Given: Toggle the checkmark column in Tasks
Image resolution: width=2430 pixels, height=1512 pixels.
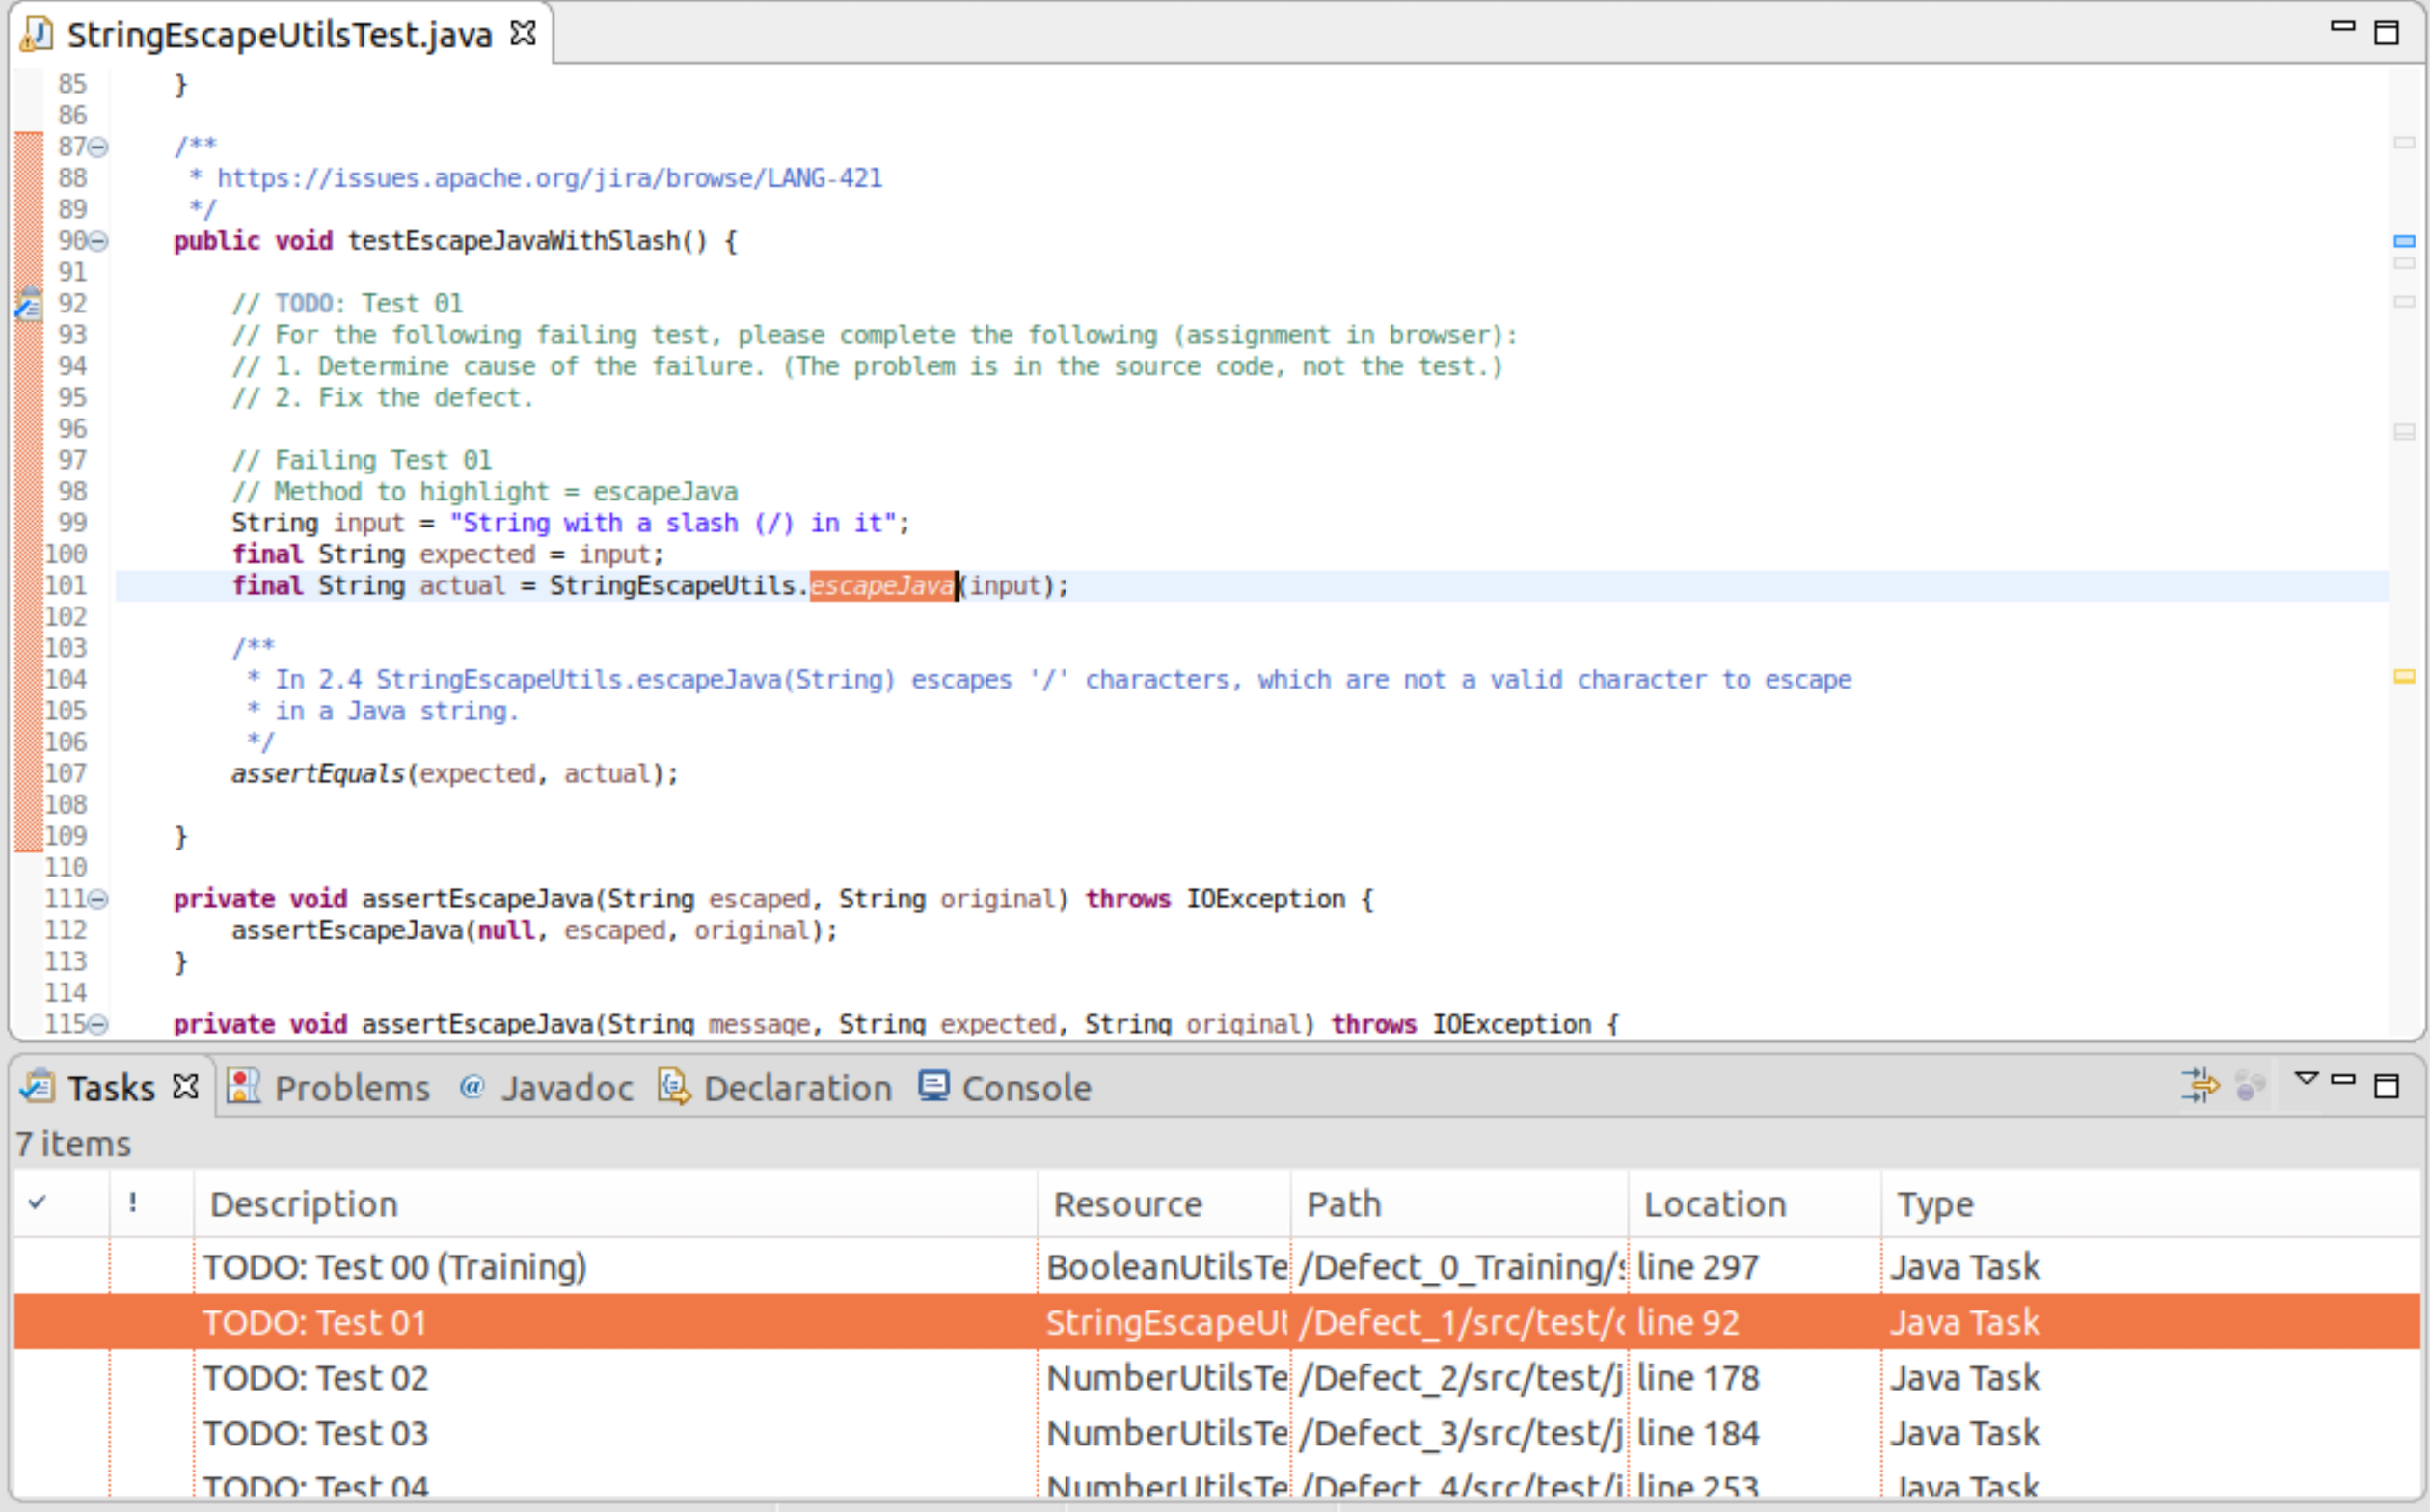Looking at the screenshot, I should coord(37,1203).
